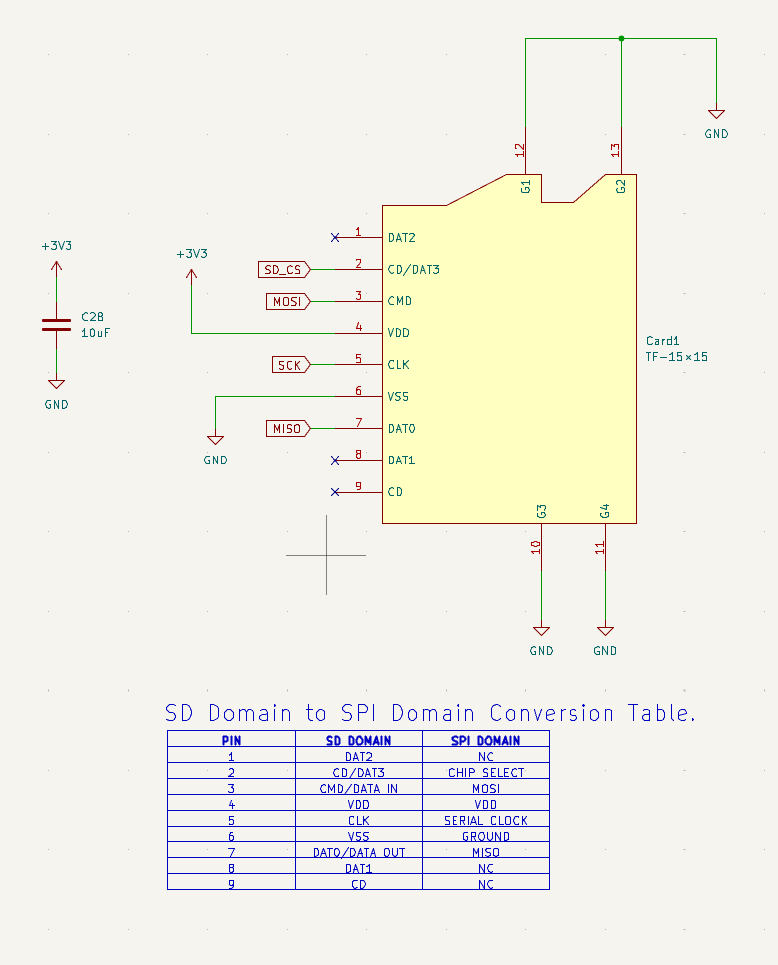Select the MISO global label
Image resolution: width=778 pixels, height=965 pixels.
click(x=288, y=429)
